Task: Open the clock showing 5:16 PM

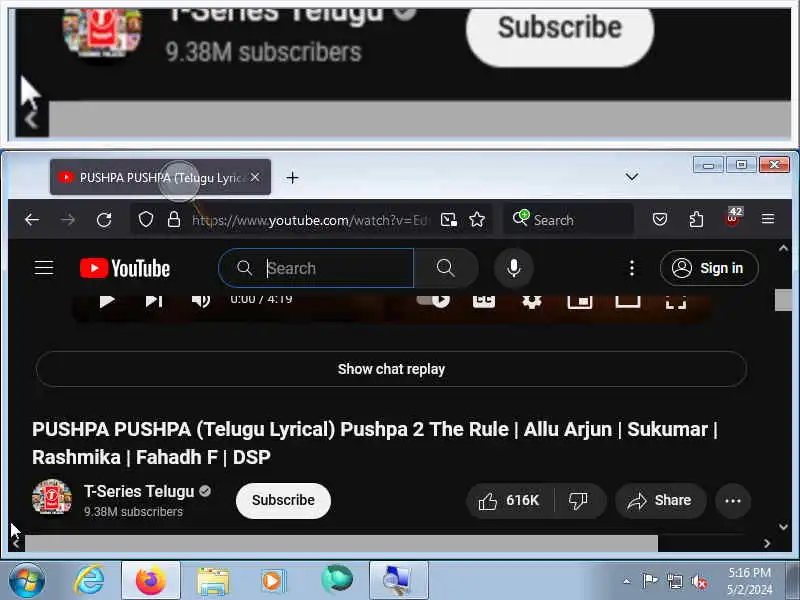Action: pyautogui.click(x=749, y=581)
